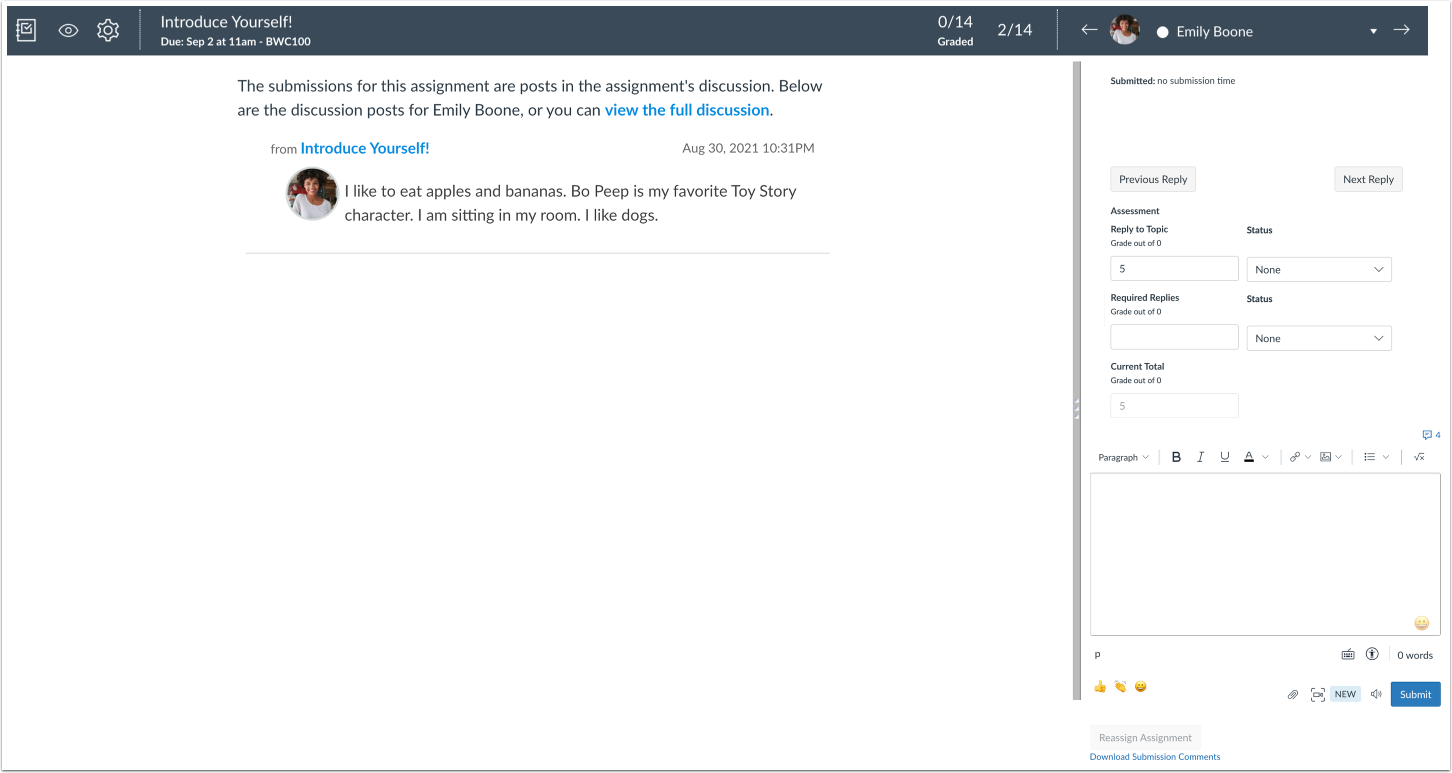Record a media comment via webcam icon
The image size is (1452, 773).
(x=1317, y=693)
